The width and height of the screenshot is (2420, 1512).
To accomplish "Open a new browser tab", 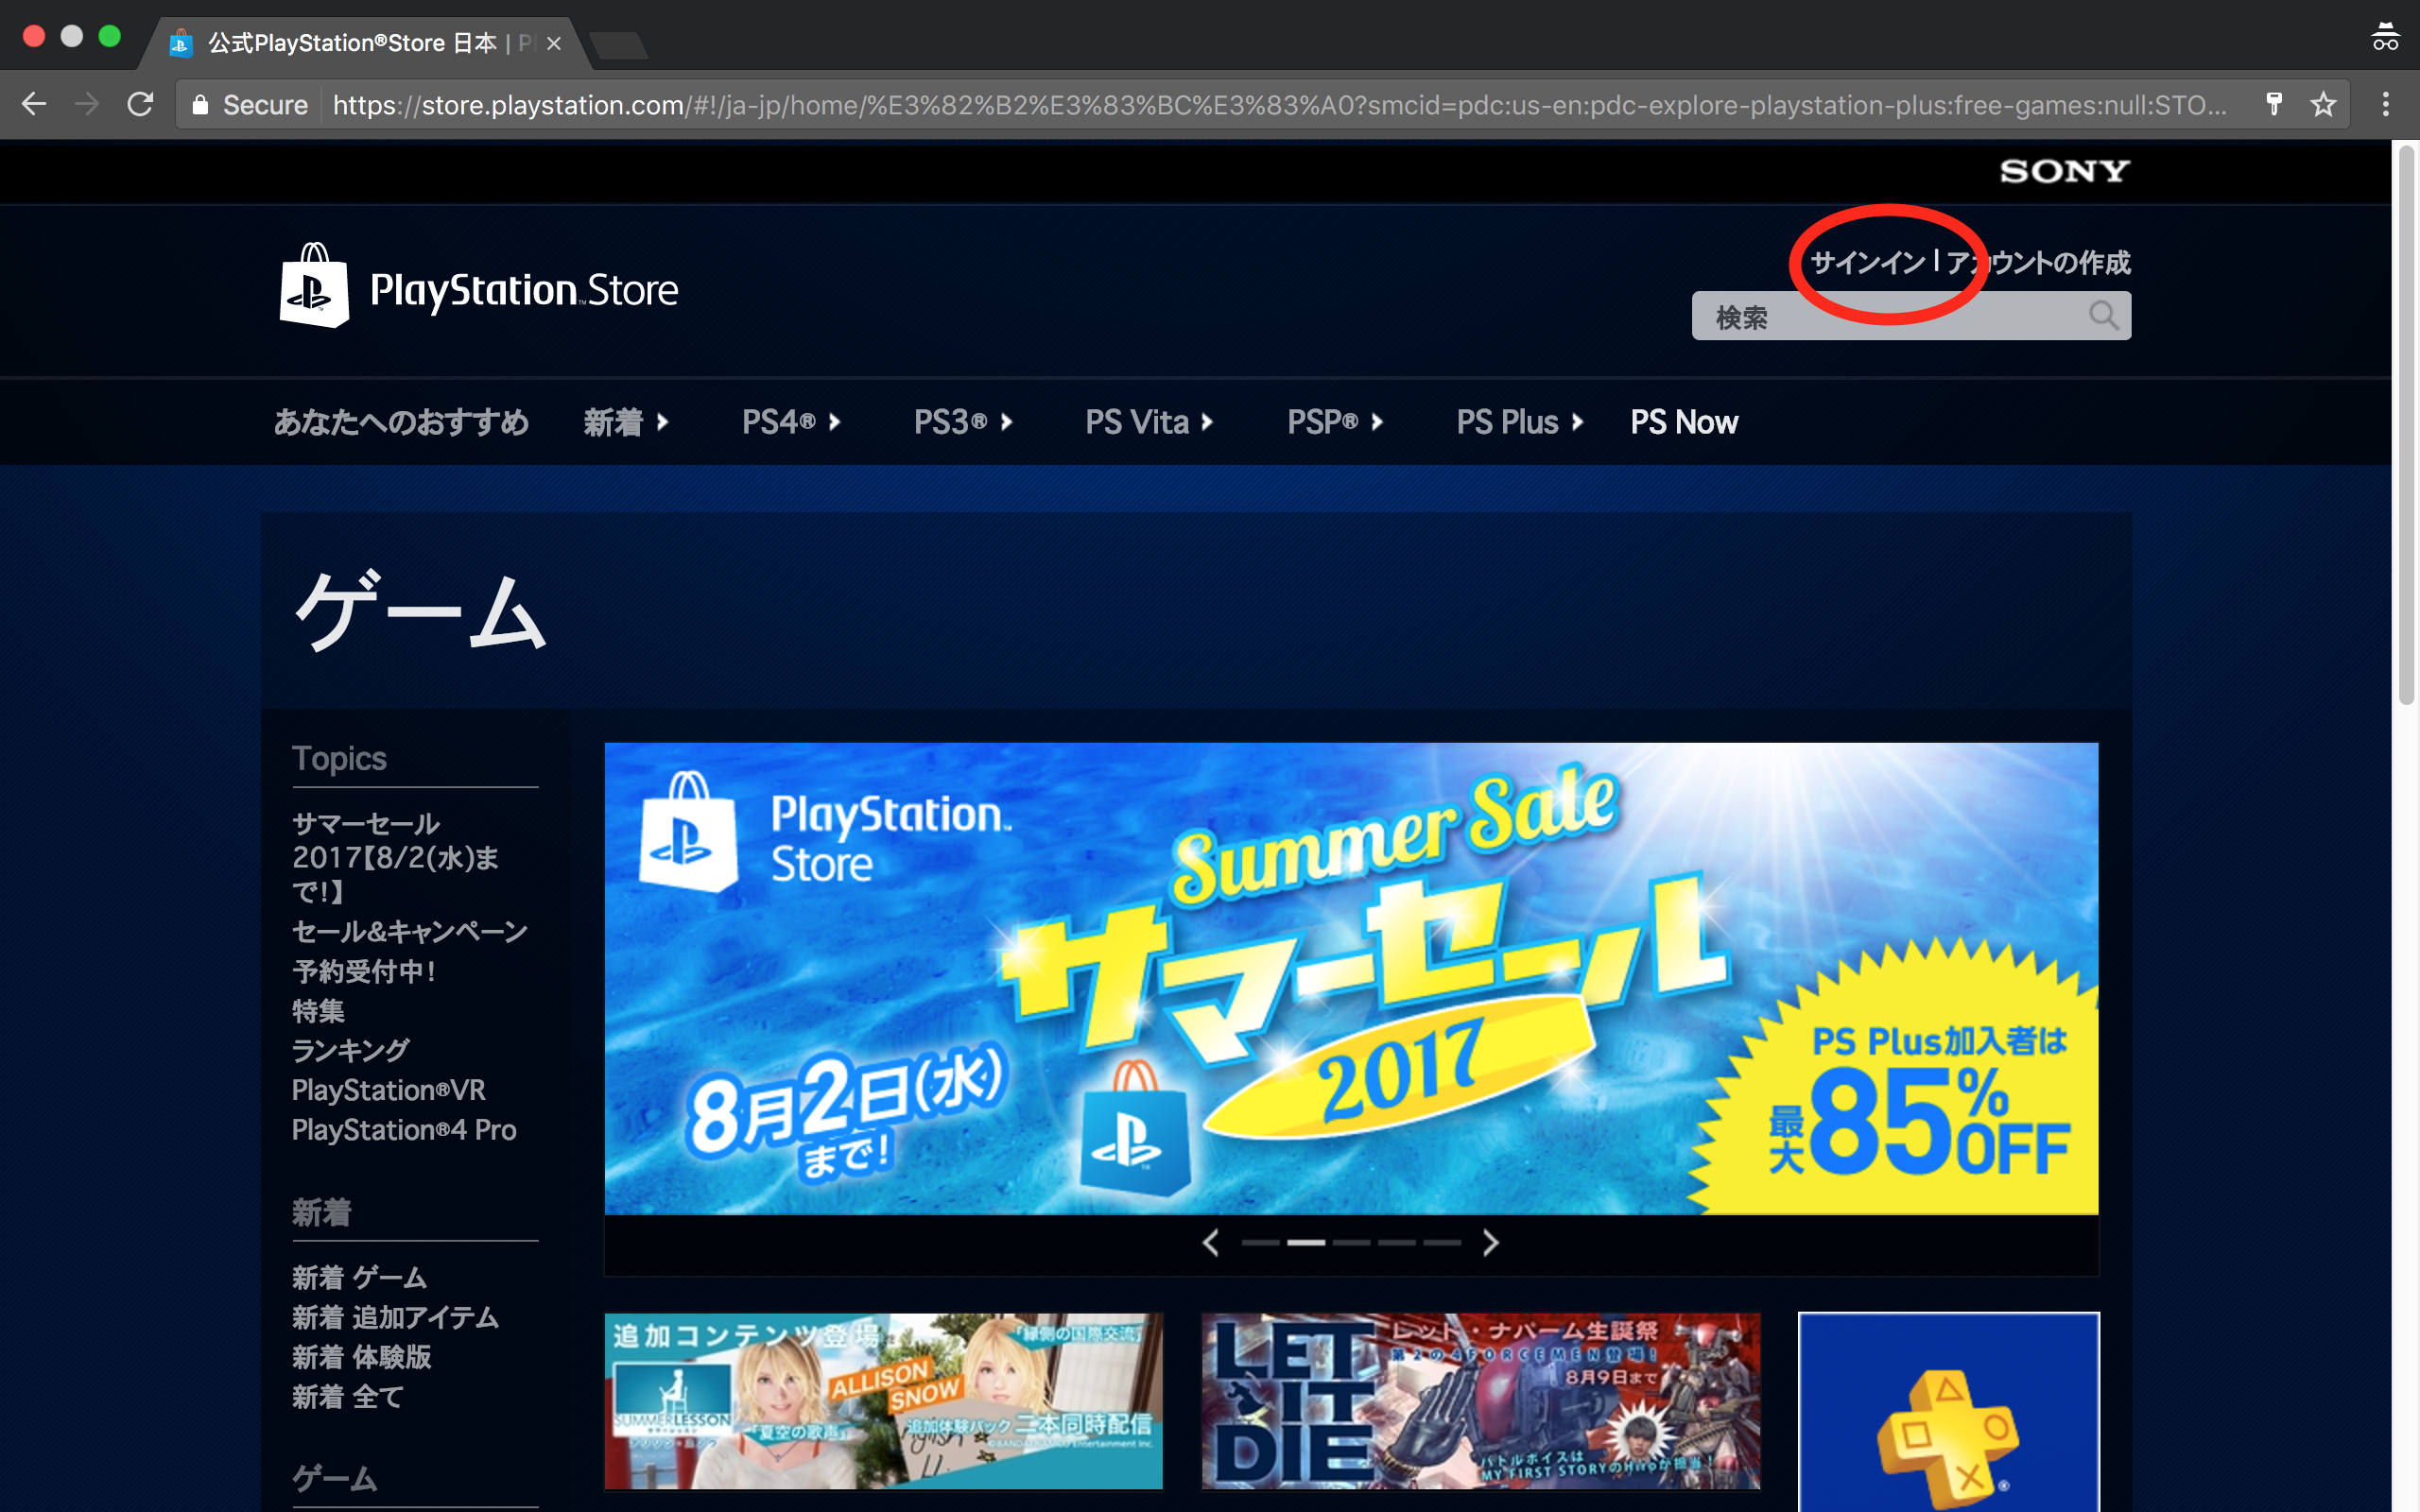I will click(x=618, y=45).
